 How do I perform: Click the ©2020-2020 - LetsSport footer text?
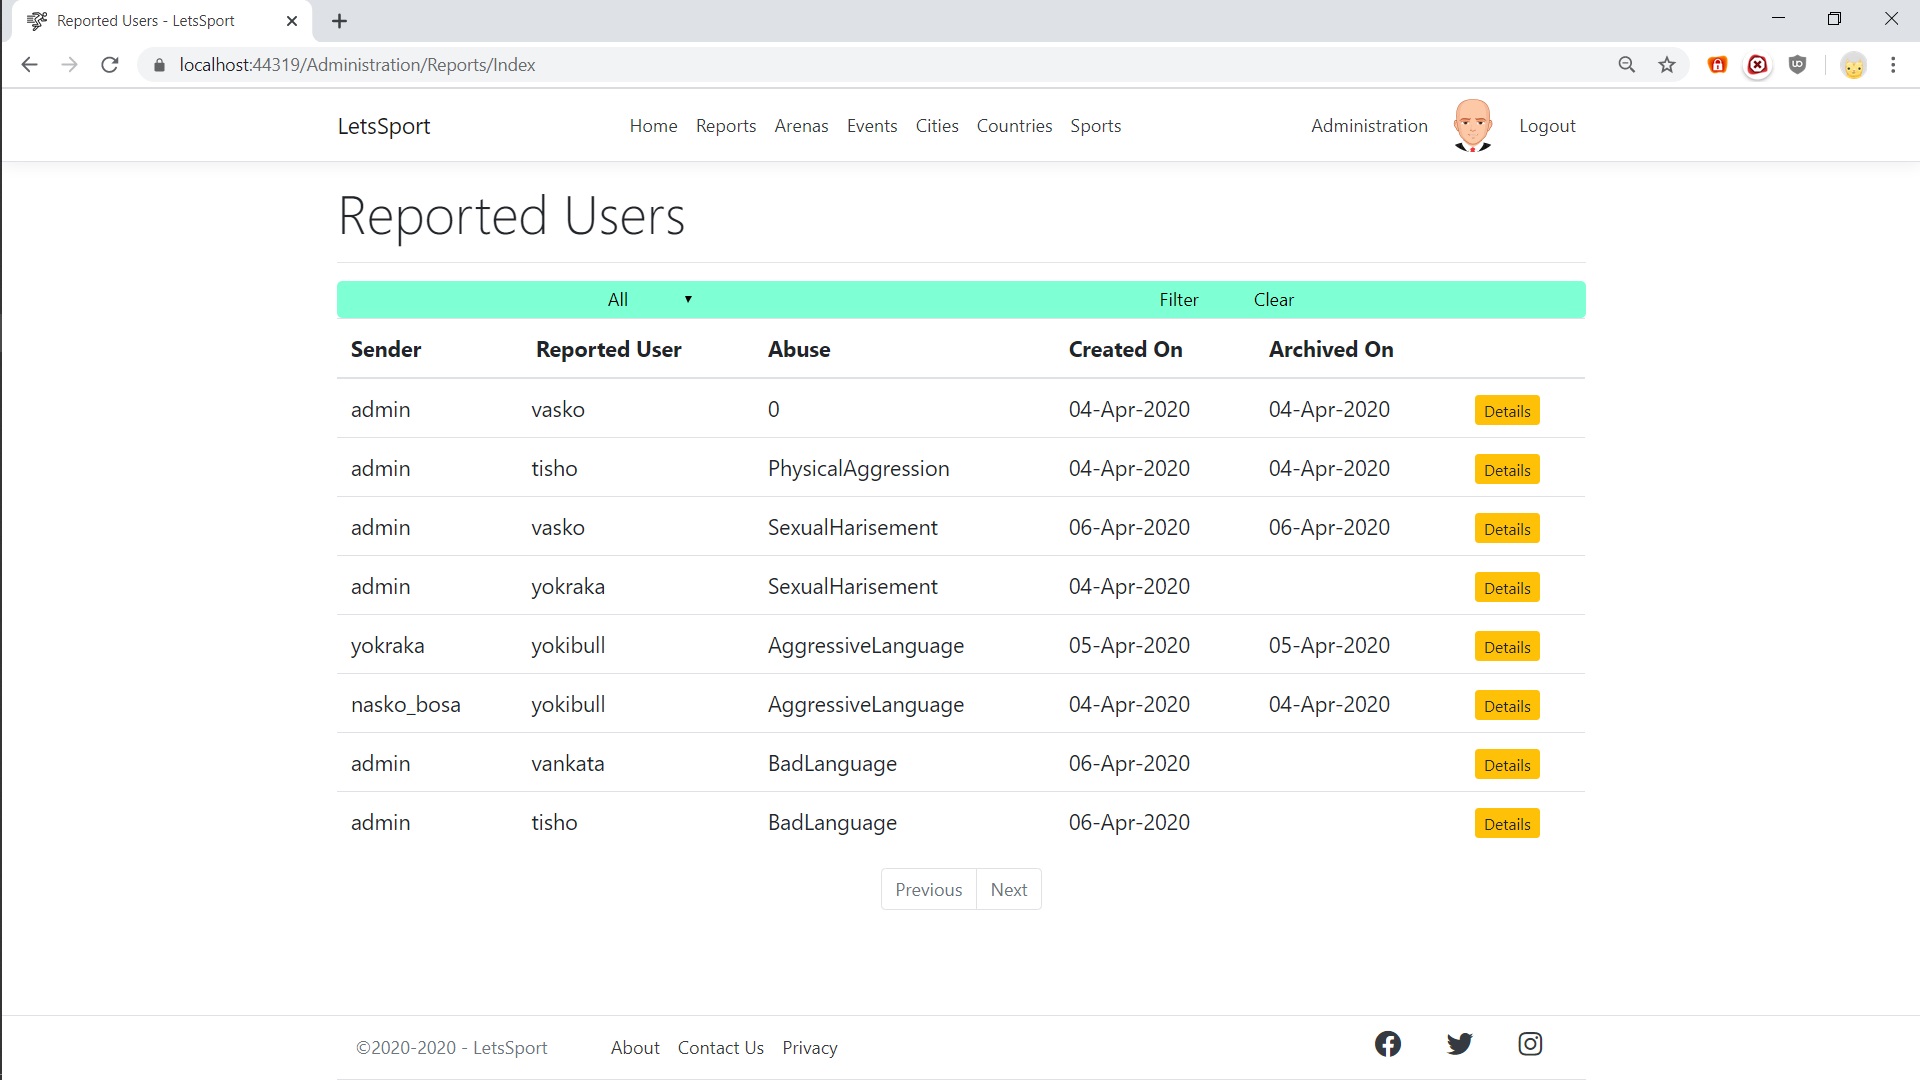[452, 1048]
